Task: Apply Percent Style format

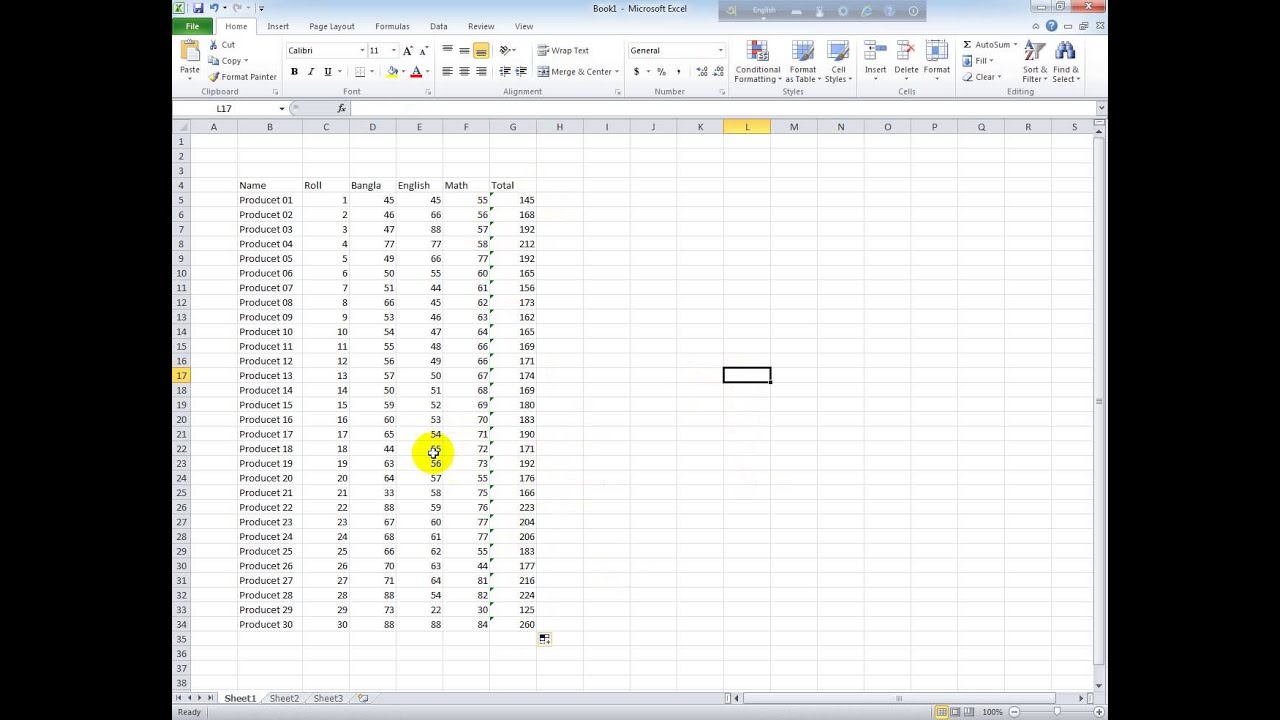Action: 661,72
